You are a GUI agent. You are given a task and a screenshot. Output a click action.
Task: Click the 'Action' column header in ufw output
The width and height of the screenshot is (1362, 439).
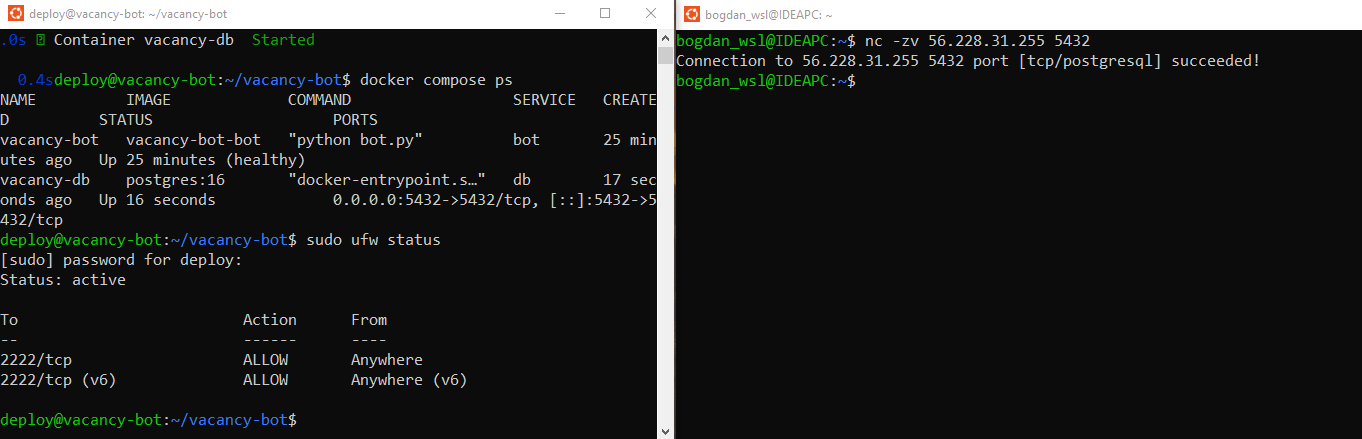pyautogui.click(x=270, y=320)
